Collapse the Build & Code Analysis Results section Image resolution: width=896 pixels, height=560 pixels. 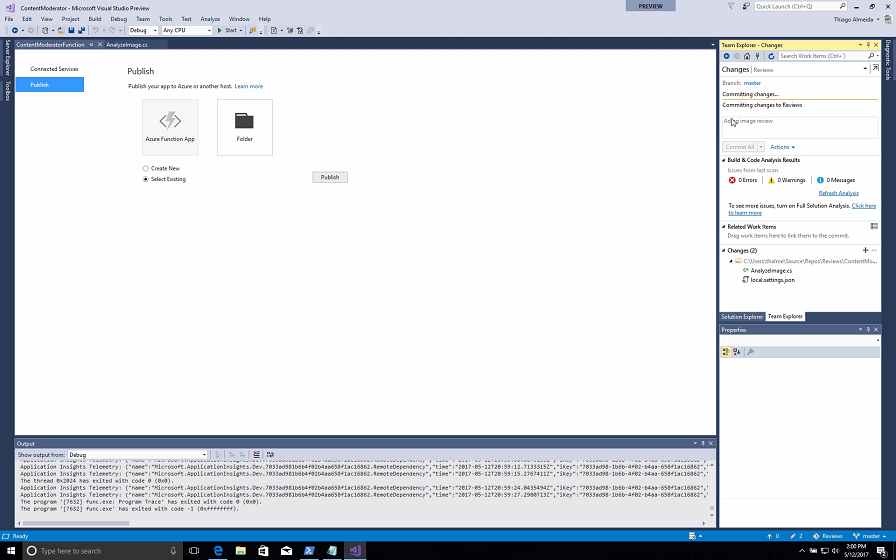[724, 160]
